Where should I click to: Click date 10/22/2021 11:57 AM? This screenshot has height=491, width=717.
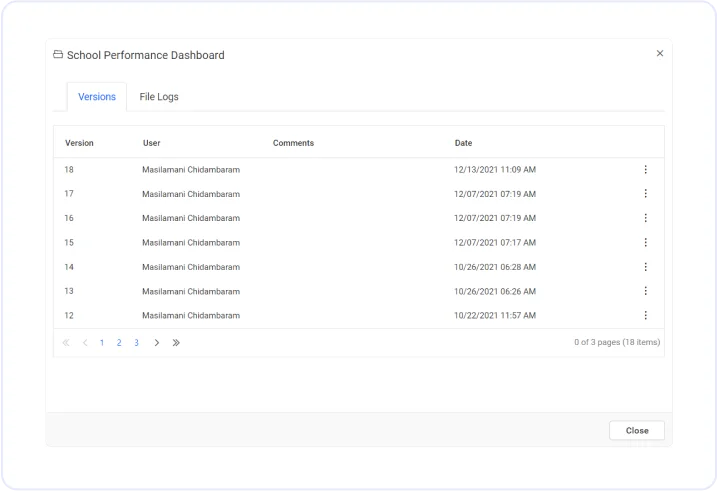coord(495,315)
